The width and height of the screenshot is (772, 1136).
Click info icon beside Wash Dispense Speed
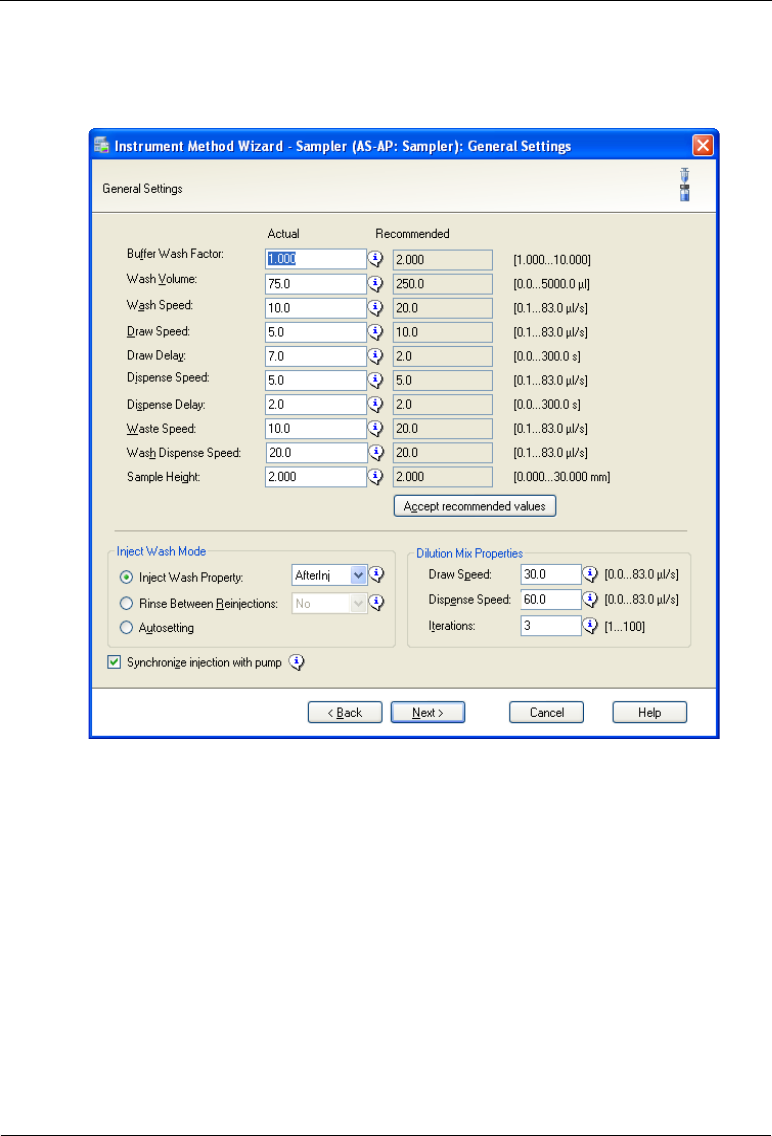(375, 452)
